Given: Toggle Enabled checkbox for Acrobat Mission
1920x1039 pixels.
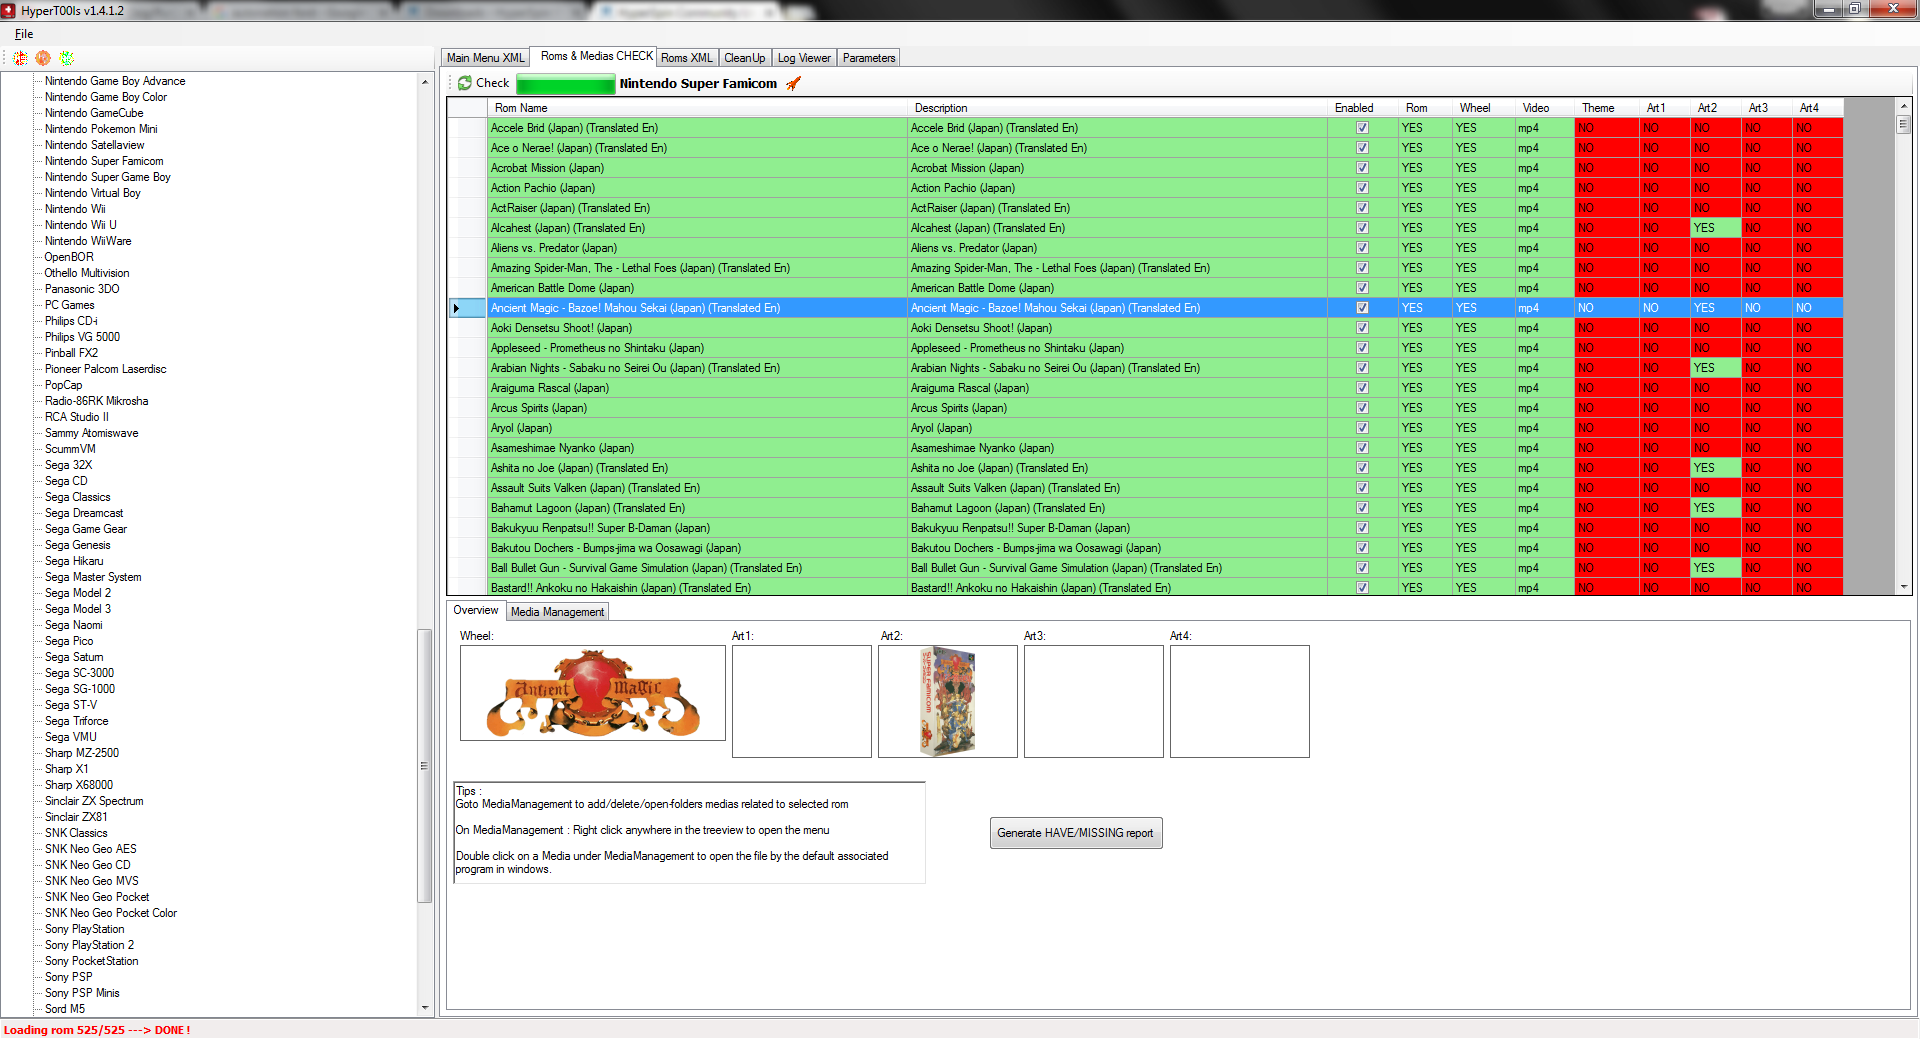Looking at the screenshot, I should coord(1362,168).
